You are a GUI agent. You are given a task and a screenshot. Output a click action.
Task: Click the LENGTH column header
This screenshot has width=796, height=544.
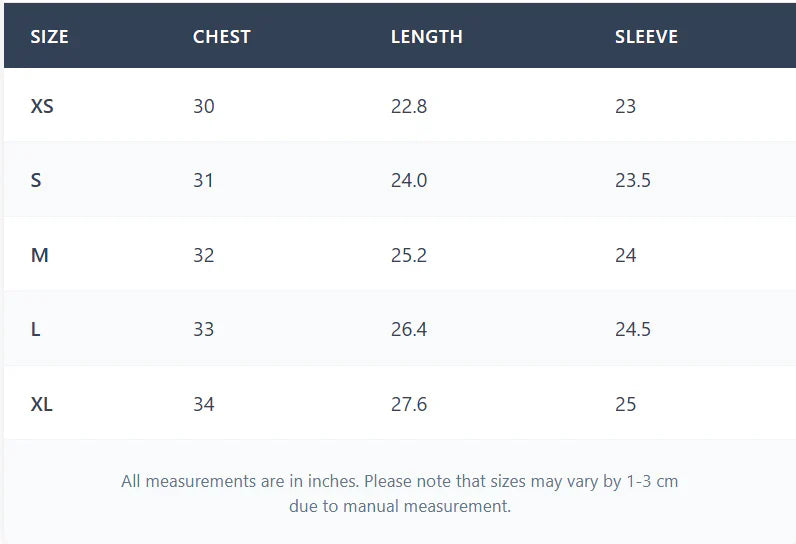click(426, 37)
